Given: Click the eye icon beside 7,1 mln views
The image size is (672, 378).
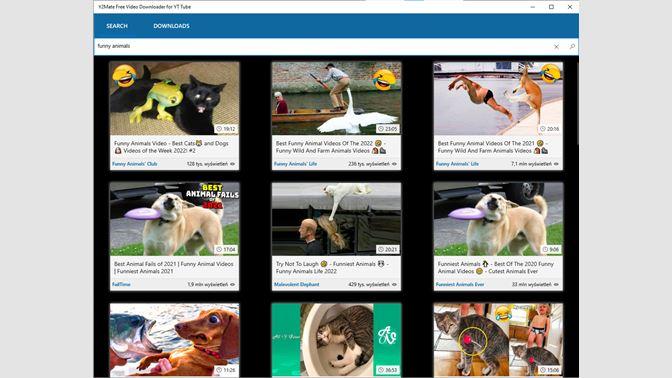Looking at the screenshot, I should point(556,164).
